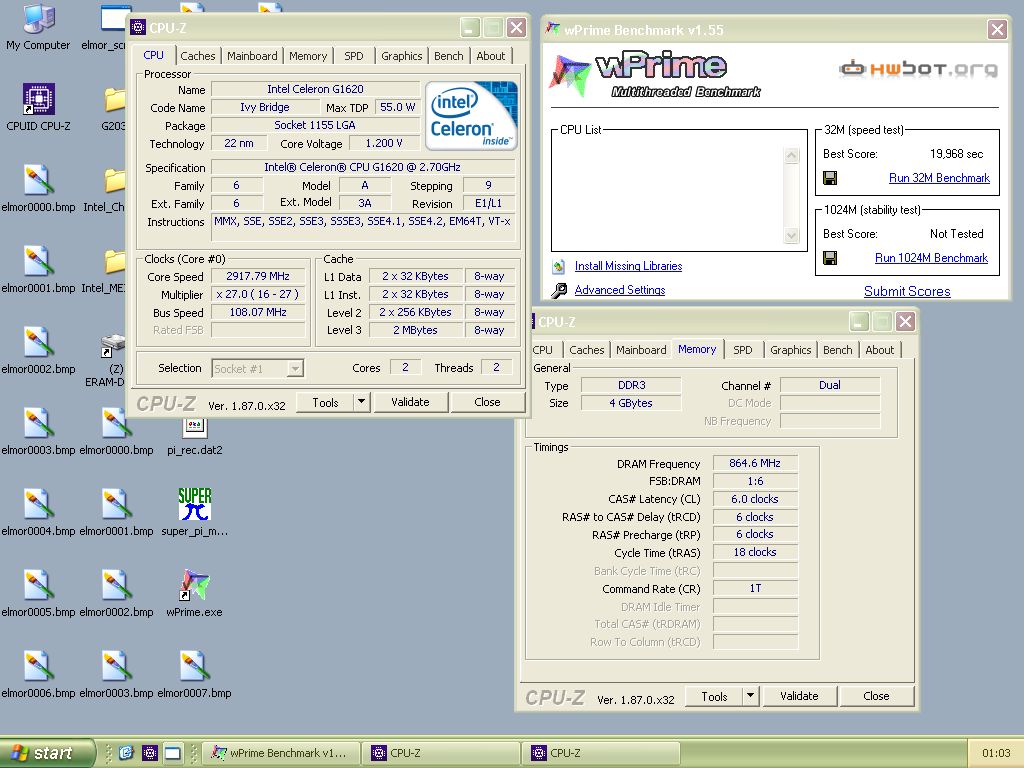Click the Install Missing Libraries icon
The height and width of the screenshot is (768, 1024).
click(559, 266)
